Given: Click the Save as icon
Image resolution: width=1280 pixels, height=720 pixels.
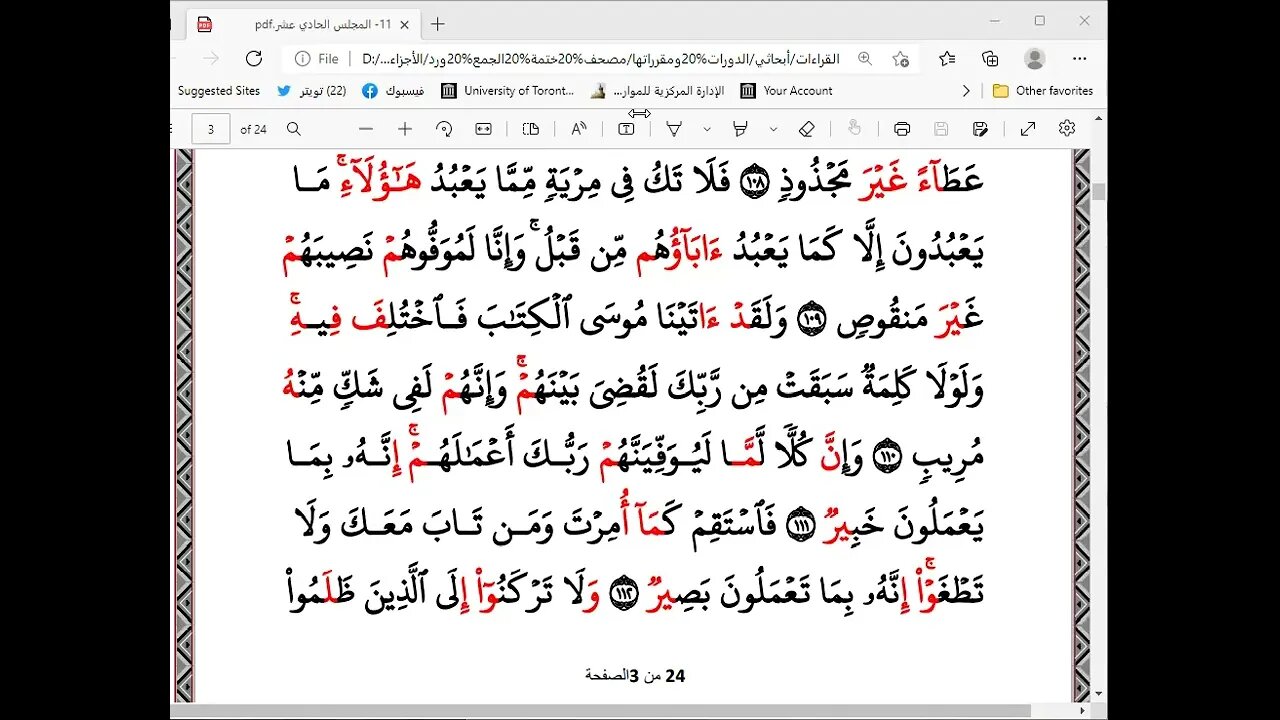Looking at the screenshot, I should click(980, 129).
